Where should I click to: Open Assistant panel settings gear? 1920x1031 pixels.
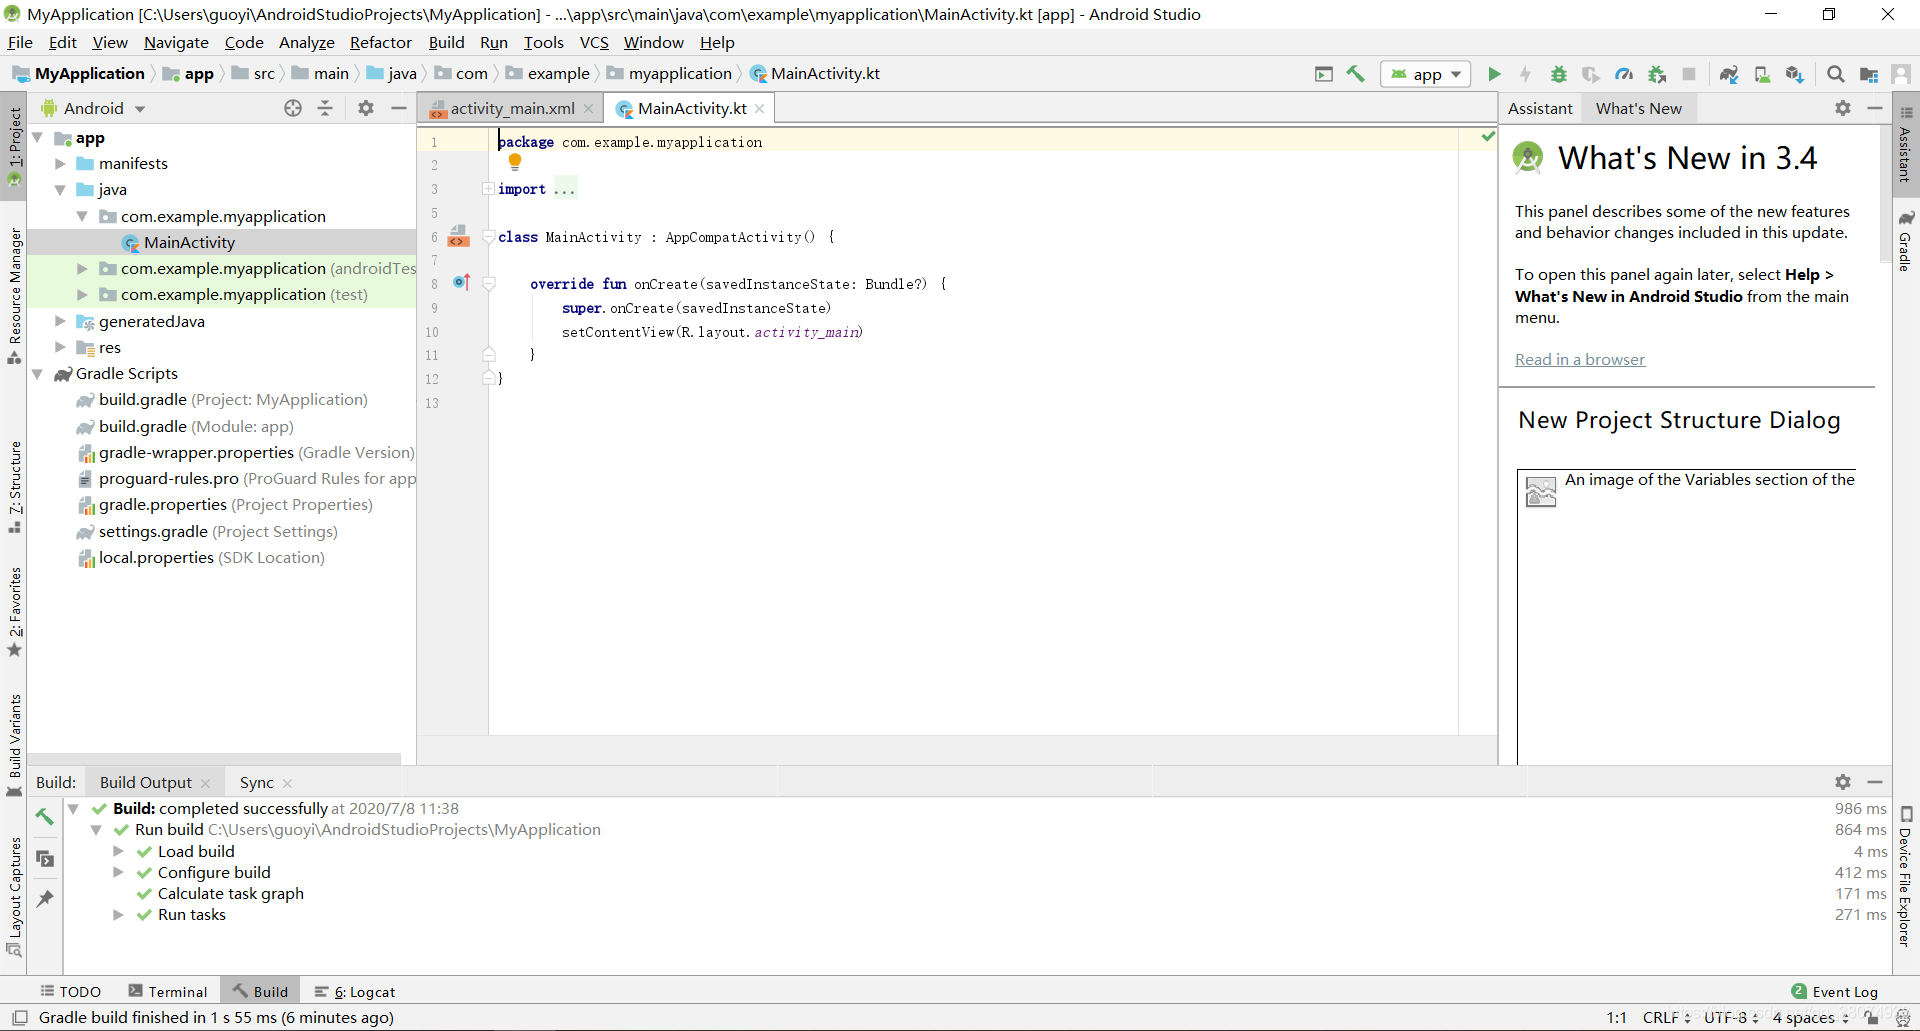pos(1843,108)
